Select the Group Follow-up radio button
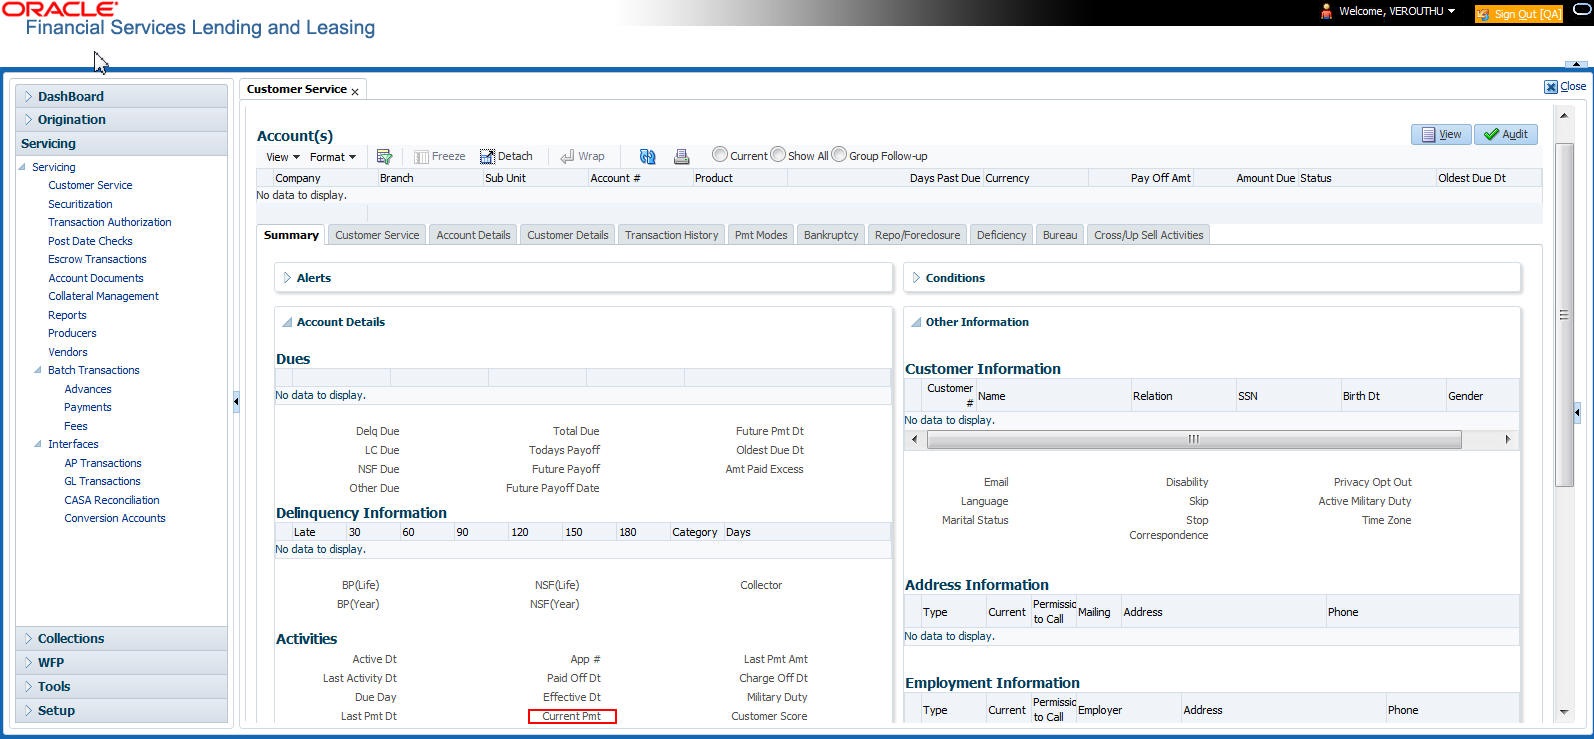The image size is (1594, 739). [839, 155]
